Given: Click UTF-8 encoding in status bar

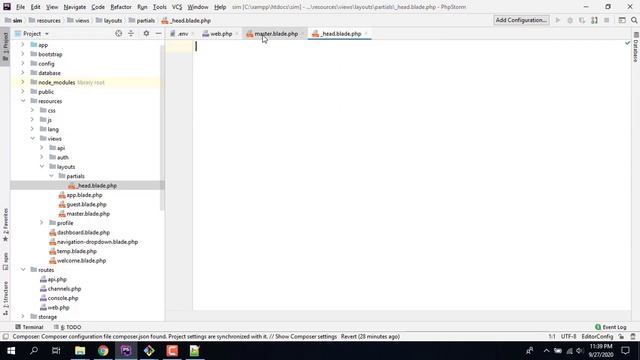Looking at the screenshot, I should (568, 337).
